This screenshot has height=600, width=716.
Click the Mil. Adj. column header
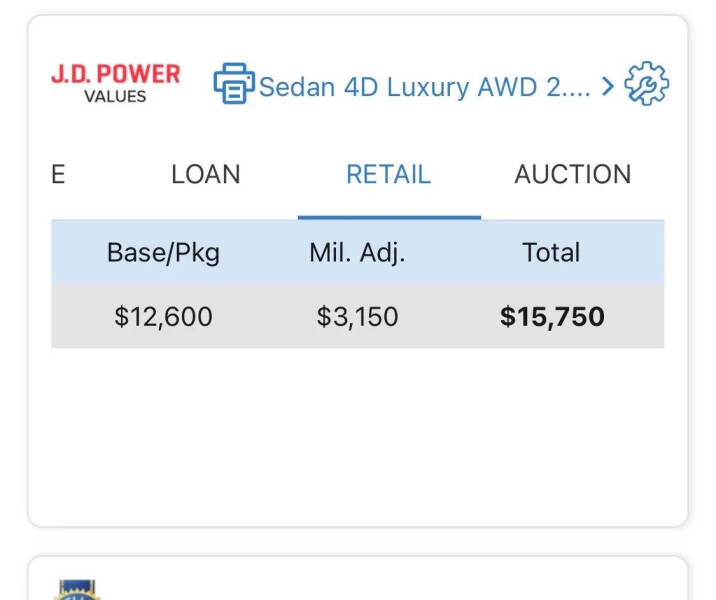point(357,252)
